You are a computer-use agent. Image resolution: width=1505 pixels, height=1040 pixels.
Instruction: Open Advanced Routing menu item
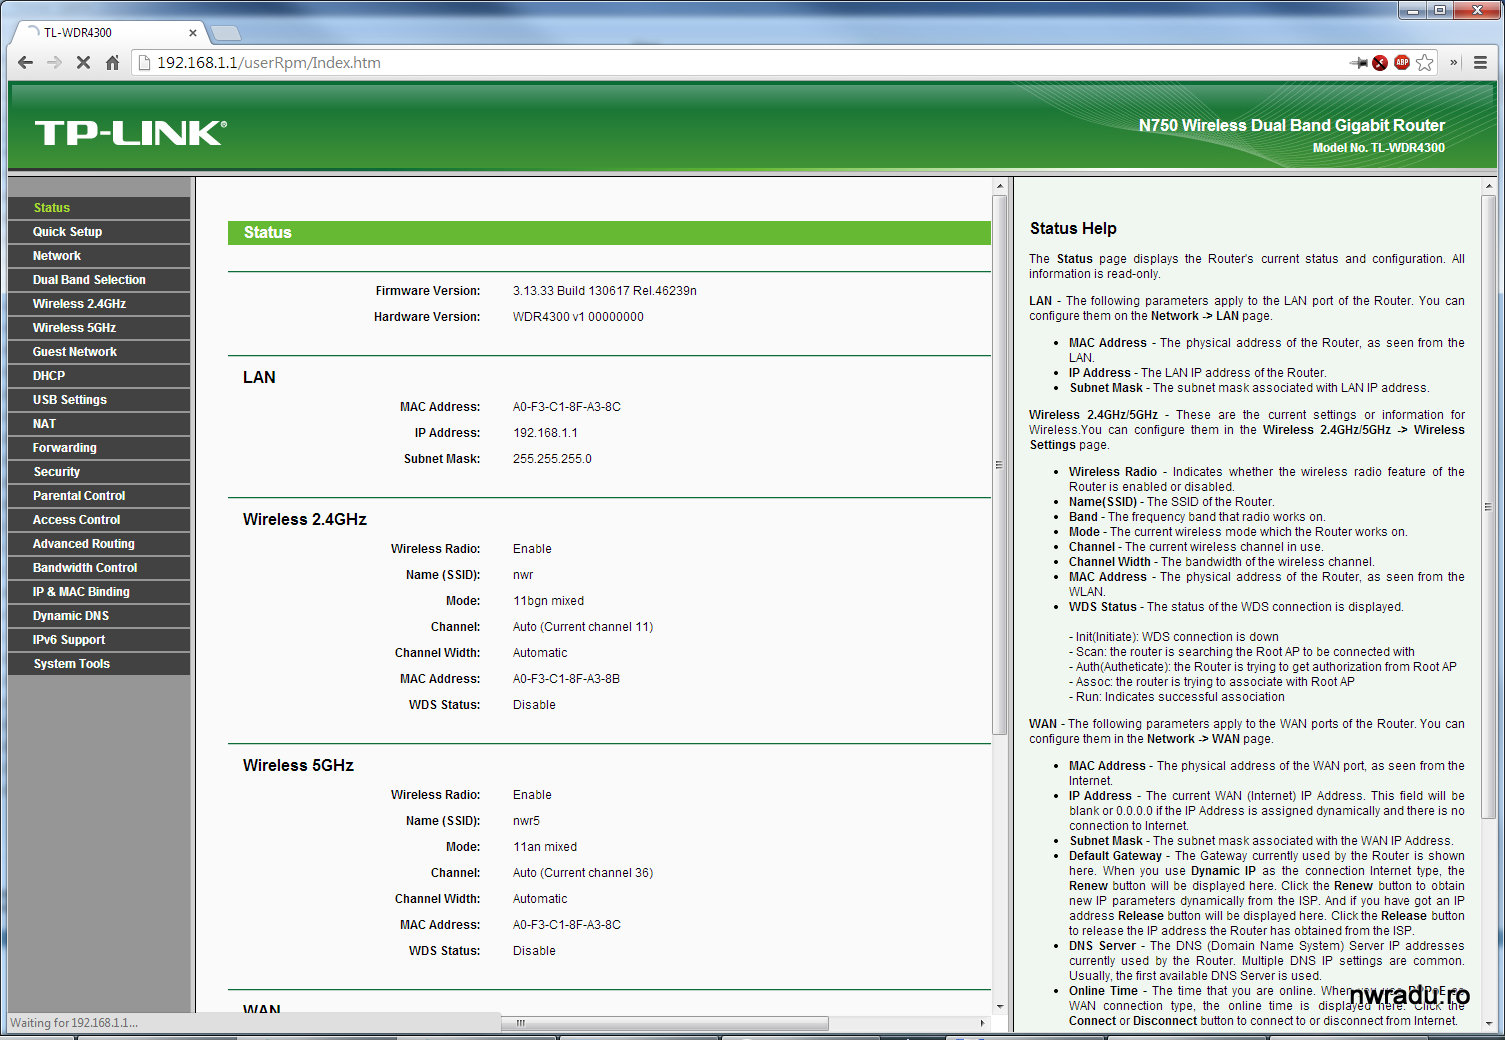click(x=98, y=543)
